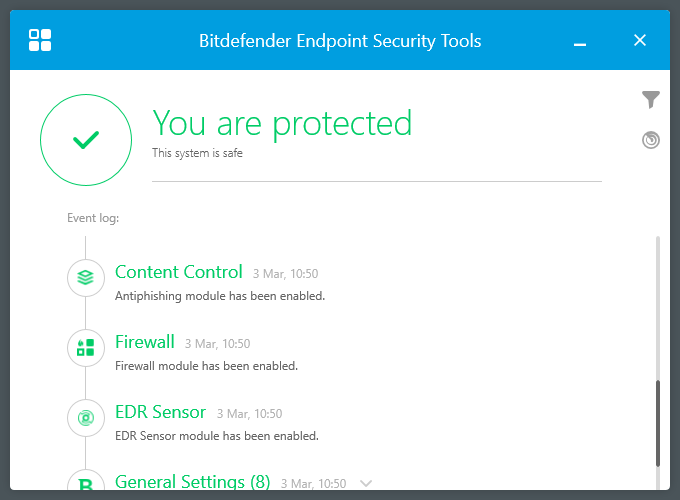
Task: Close the Bitdefender Endpoint Security window
Action: tap(640, 40)
